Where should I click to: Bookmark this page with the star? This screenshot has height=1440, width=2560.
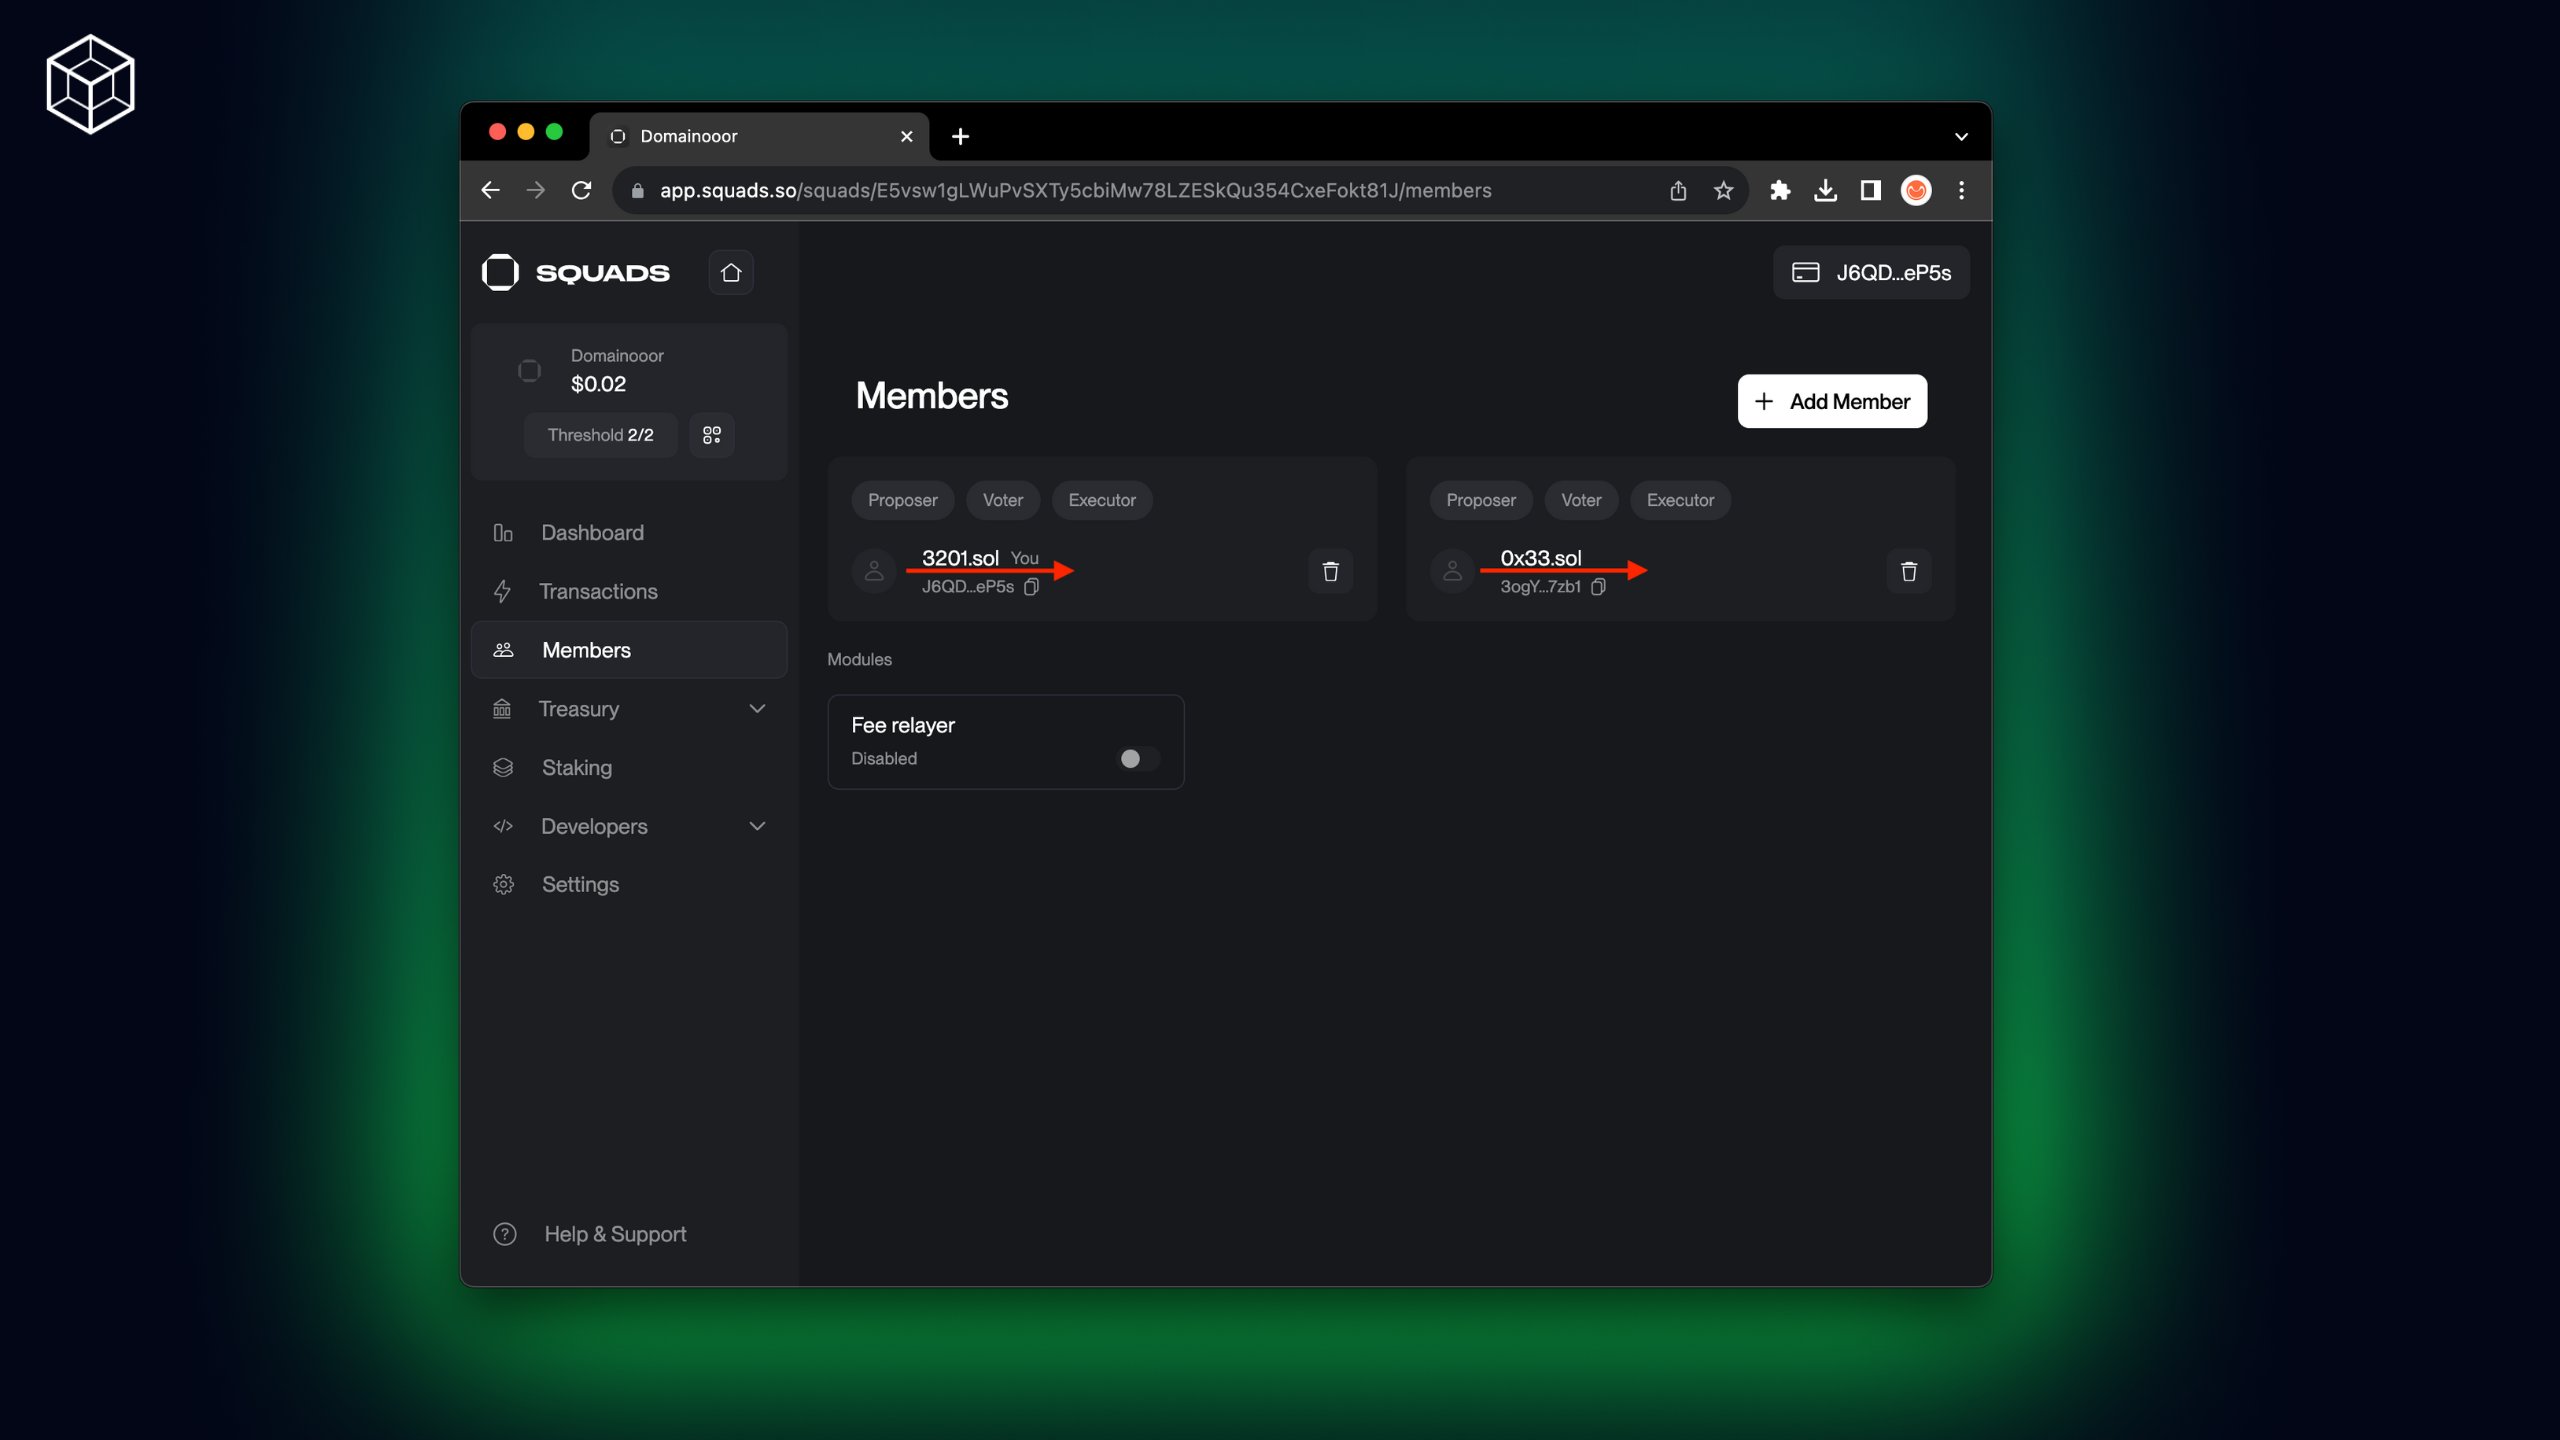coord(1723,190)
